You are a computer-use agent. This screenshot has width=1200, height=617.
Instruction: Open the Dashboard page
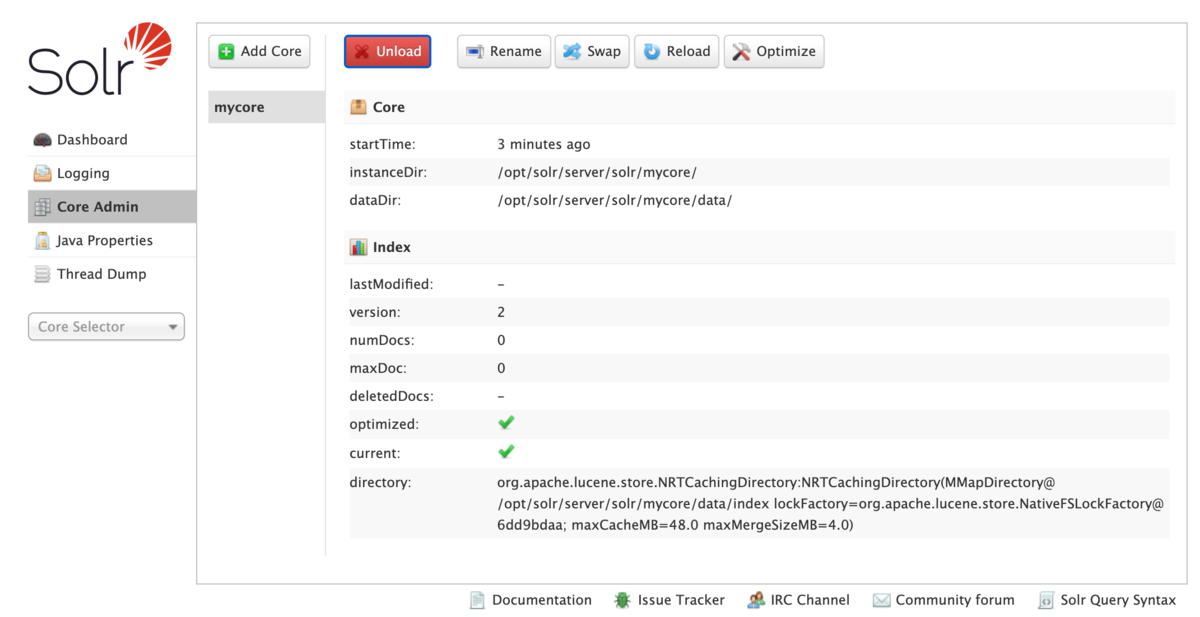[x=111, y=140]
